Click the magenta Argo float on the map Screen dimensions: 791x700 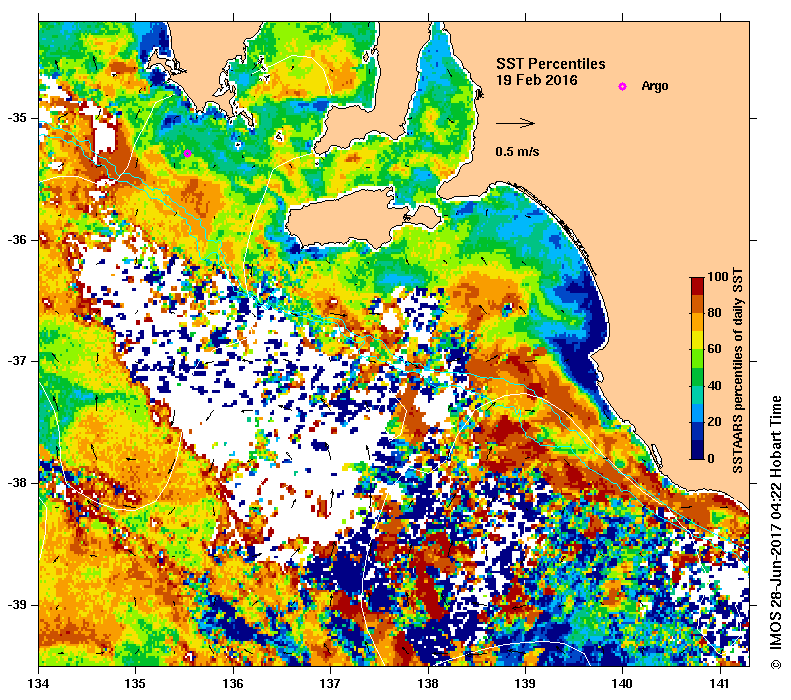pyautogui.click(x=187, y=153)
